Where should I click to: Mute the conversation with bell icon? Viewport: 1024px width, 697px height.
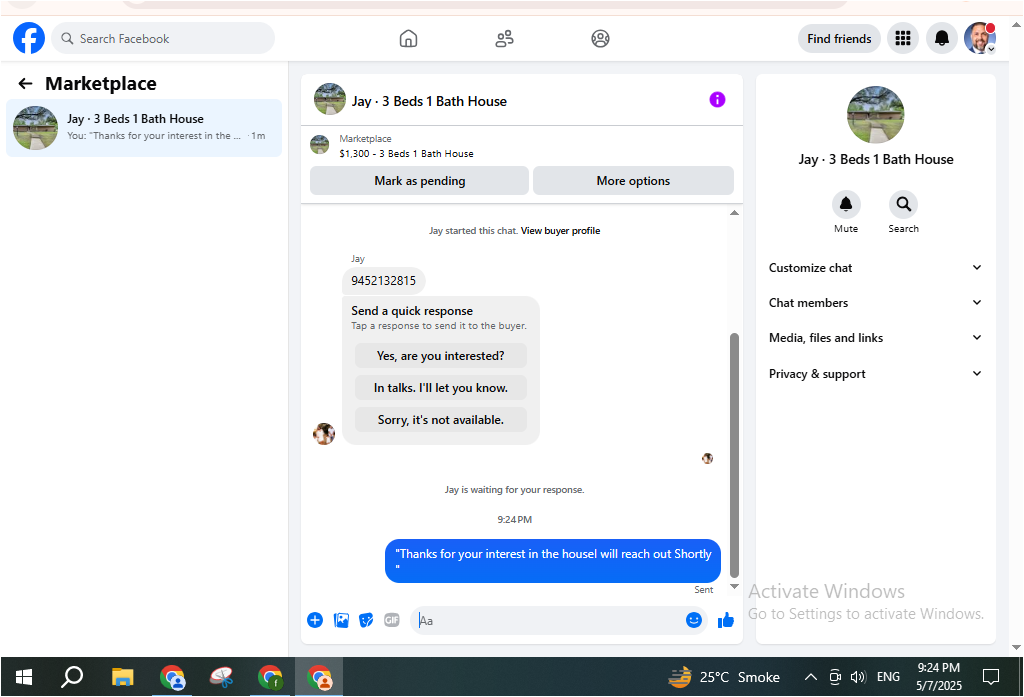[846, 204]
